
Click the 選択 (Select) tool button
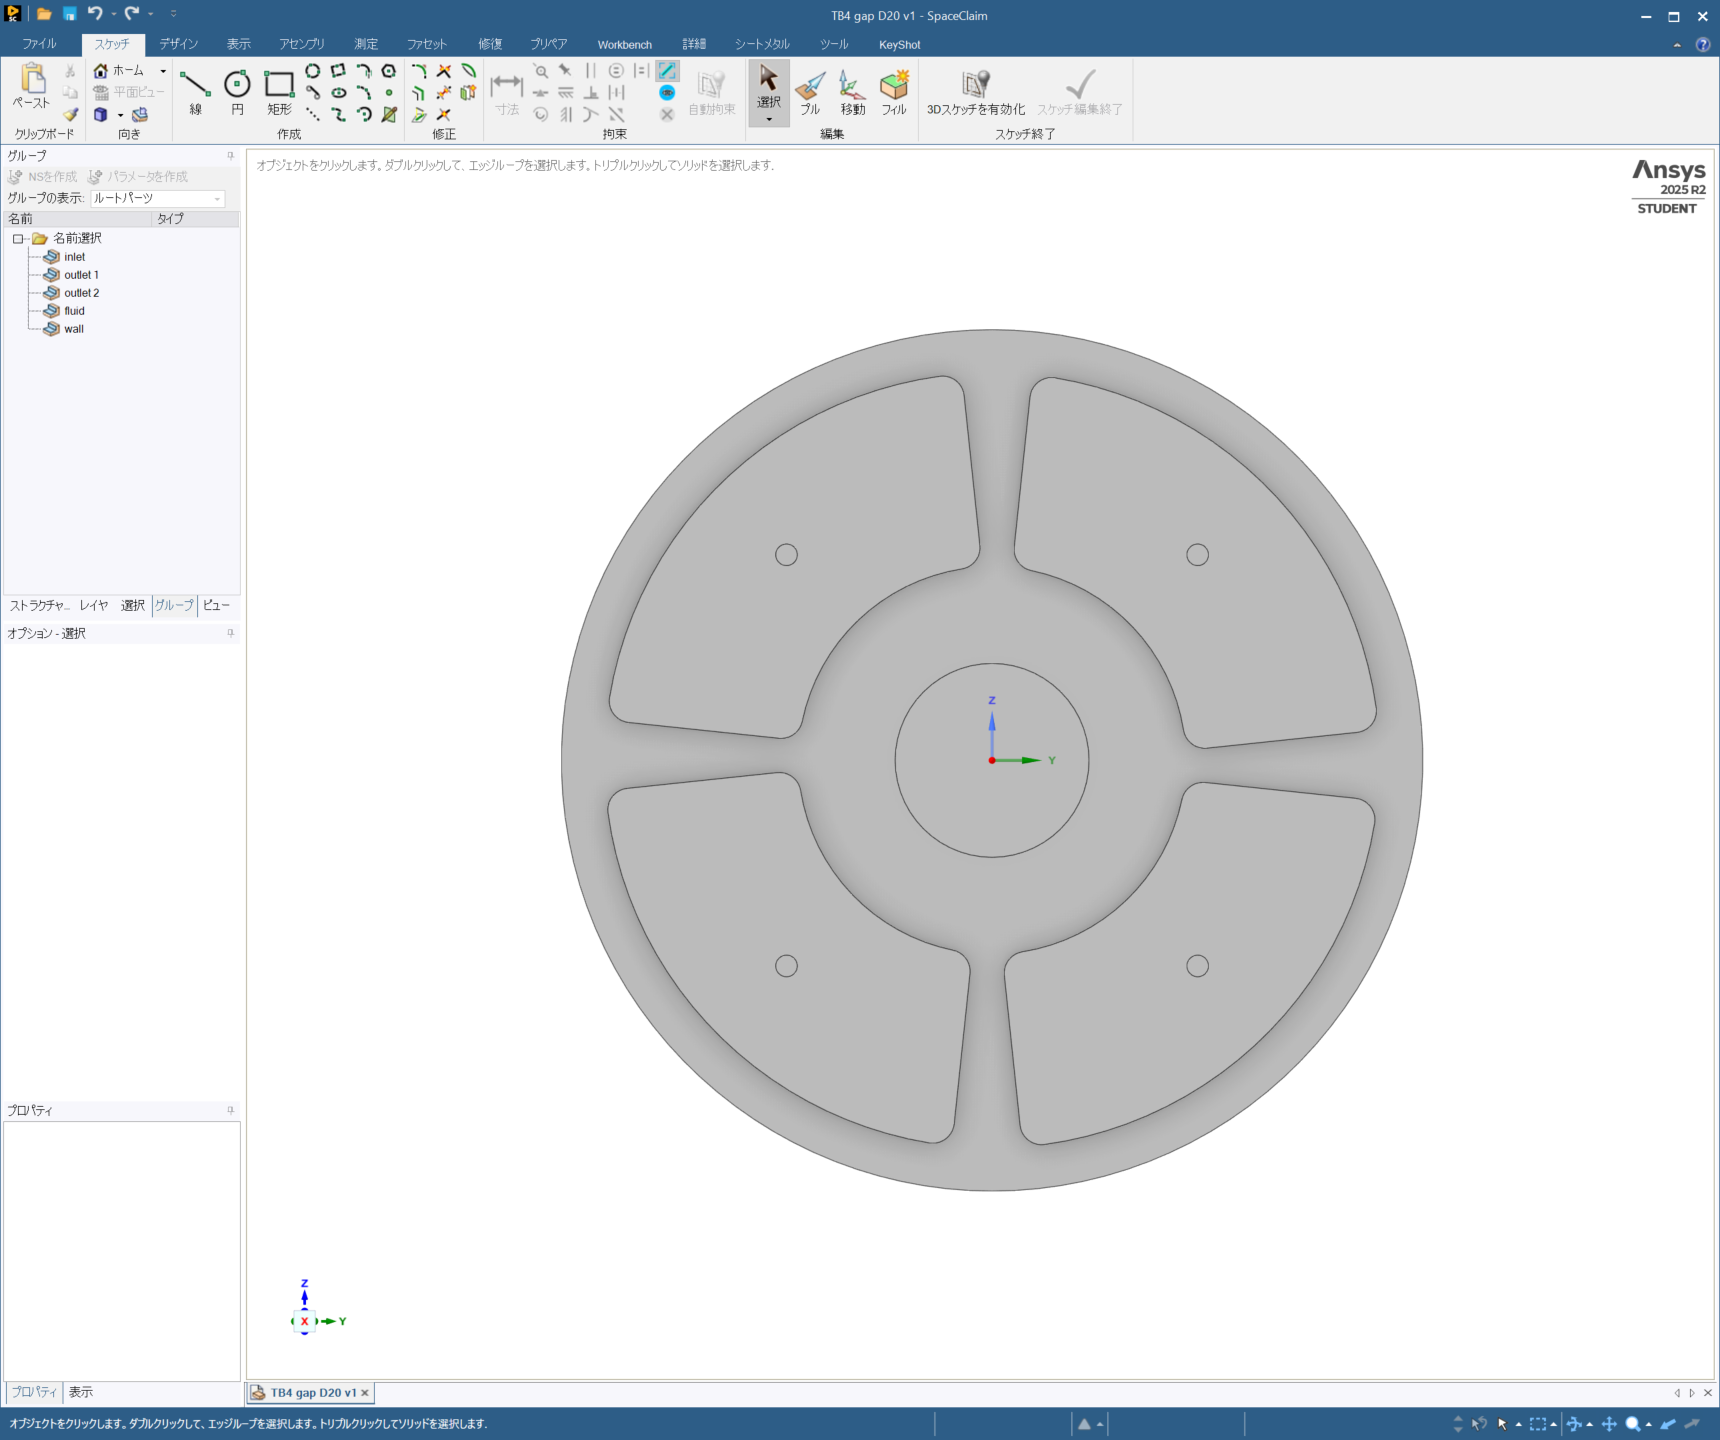[768, 86]
